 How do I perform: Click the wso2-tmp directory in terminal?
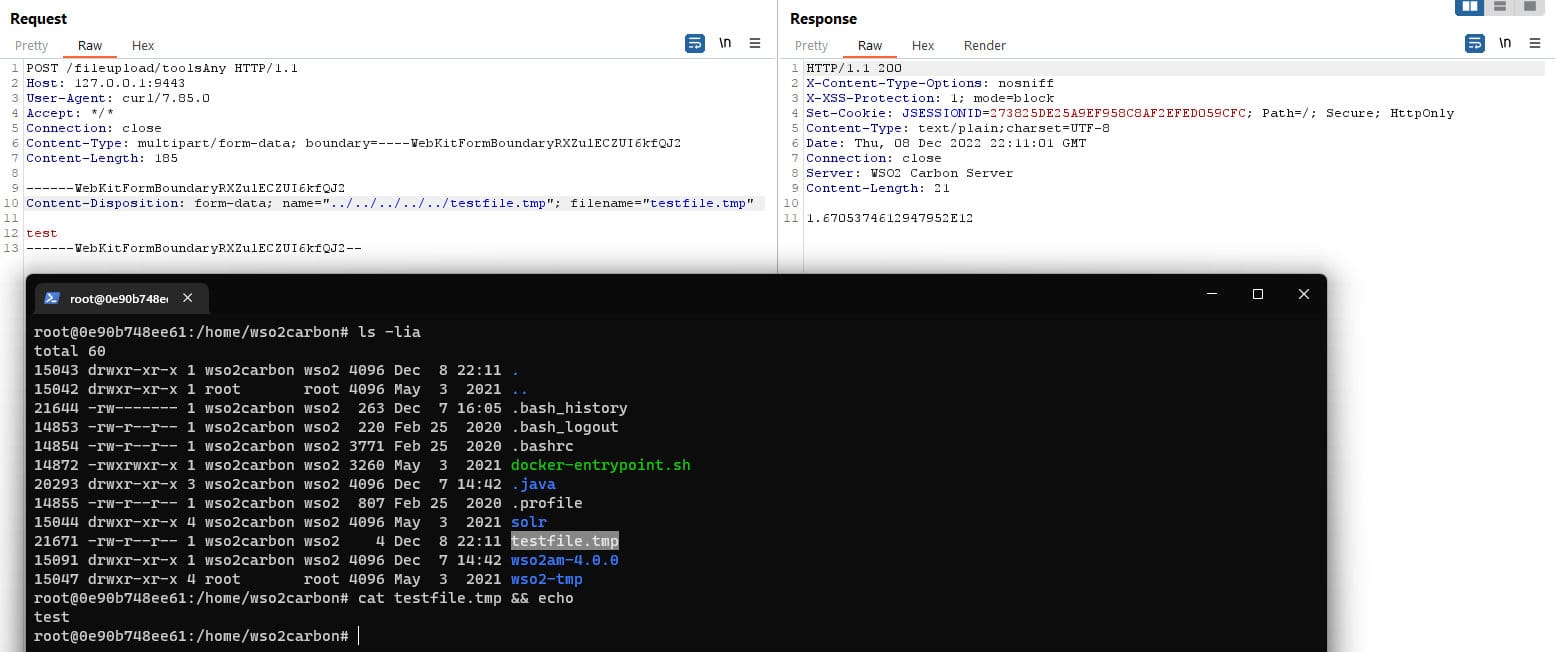click(x=547, y=579)
